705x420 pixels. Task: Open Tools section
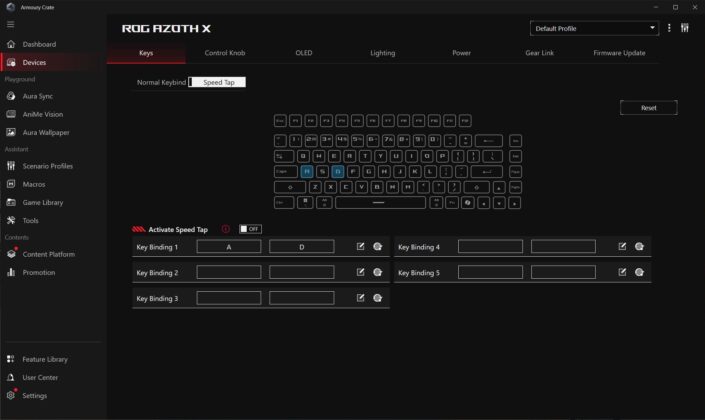pos(30,220)
